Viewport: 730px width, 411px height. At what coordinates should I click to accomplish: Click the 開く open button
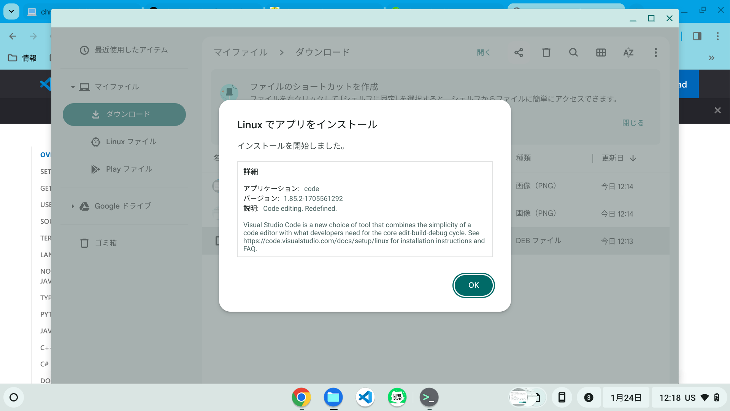483,53
